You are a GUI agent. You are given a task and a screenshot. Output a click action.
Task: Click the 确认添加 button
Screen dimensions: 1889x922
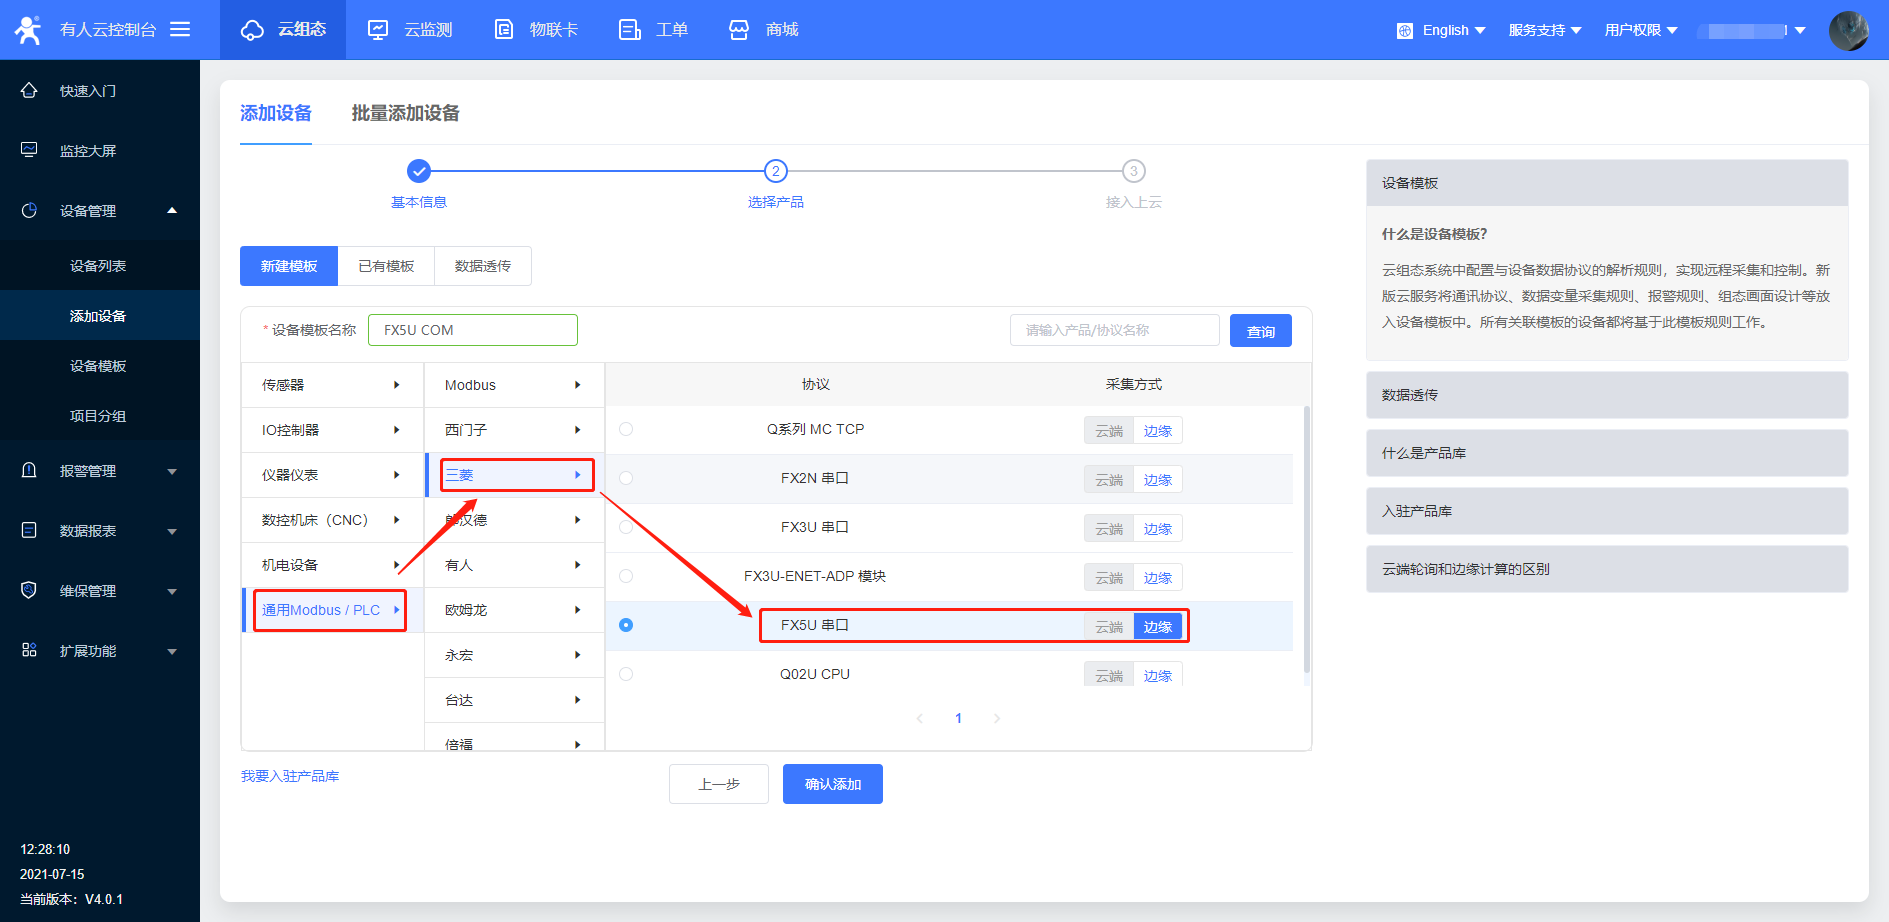pos(832,784)
